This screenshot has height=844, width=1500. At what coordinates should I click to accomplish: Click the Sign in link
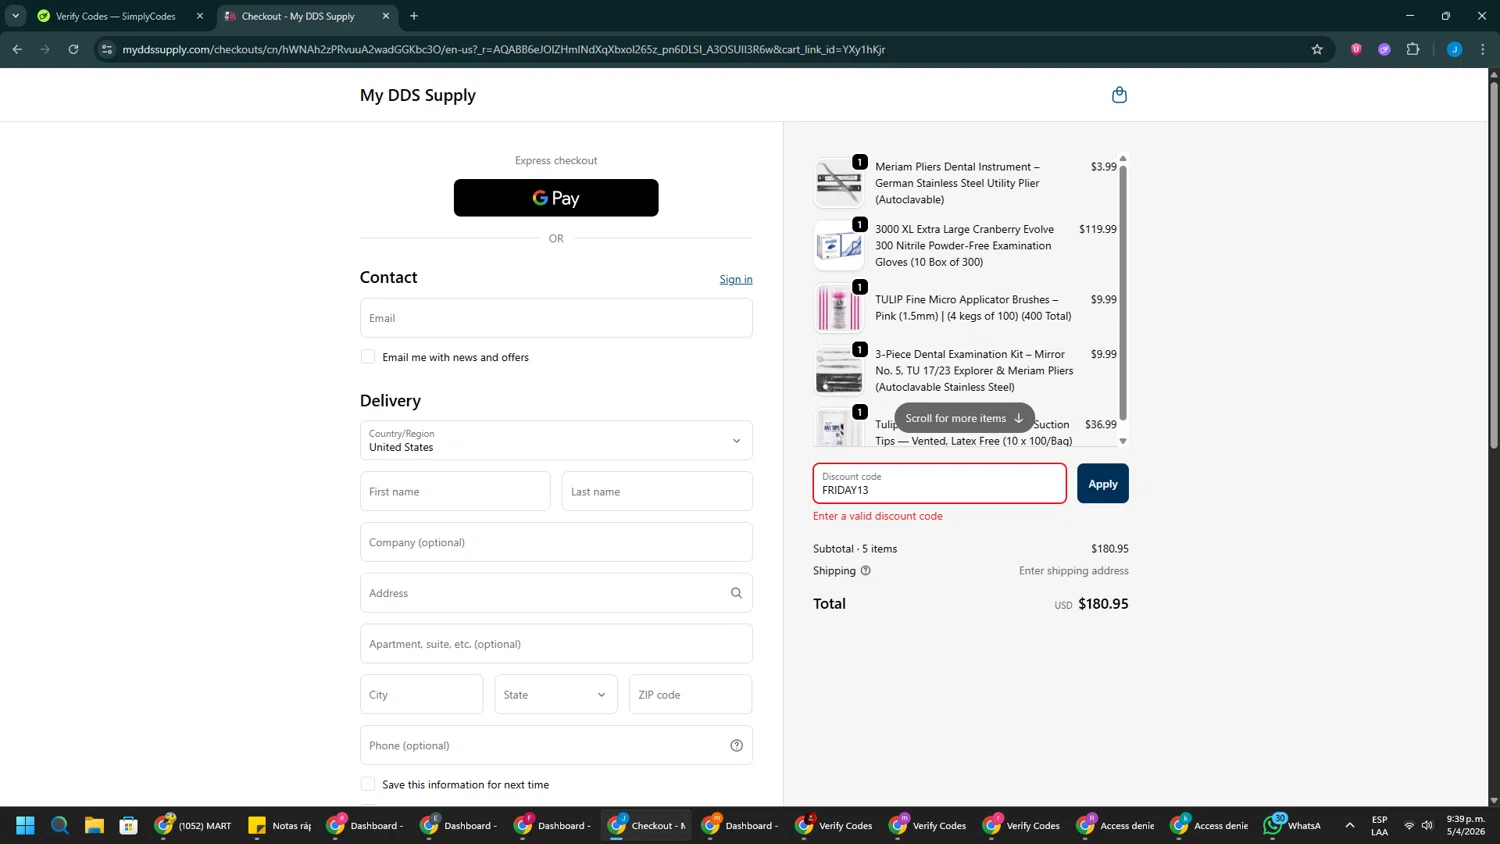click(736, 279)
